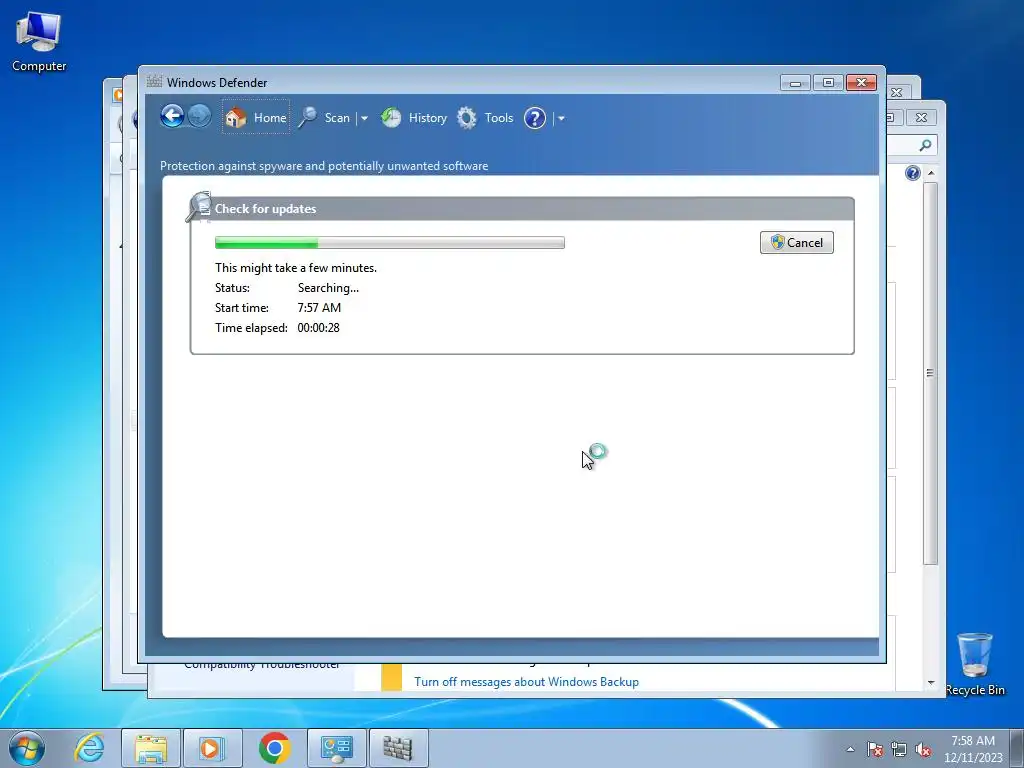The height and width of the screenshot is (768, 1024).
Task: Click the Windows Defender taskbar button
Action: (x=398, y=748)
